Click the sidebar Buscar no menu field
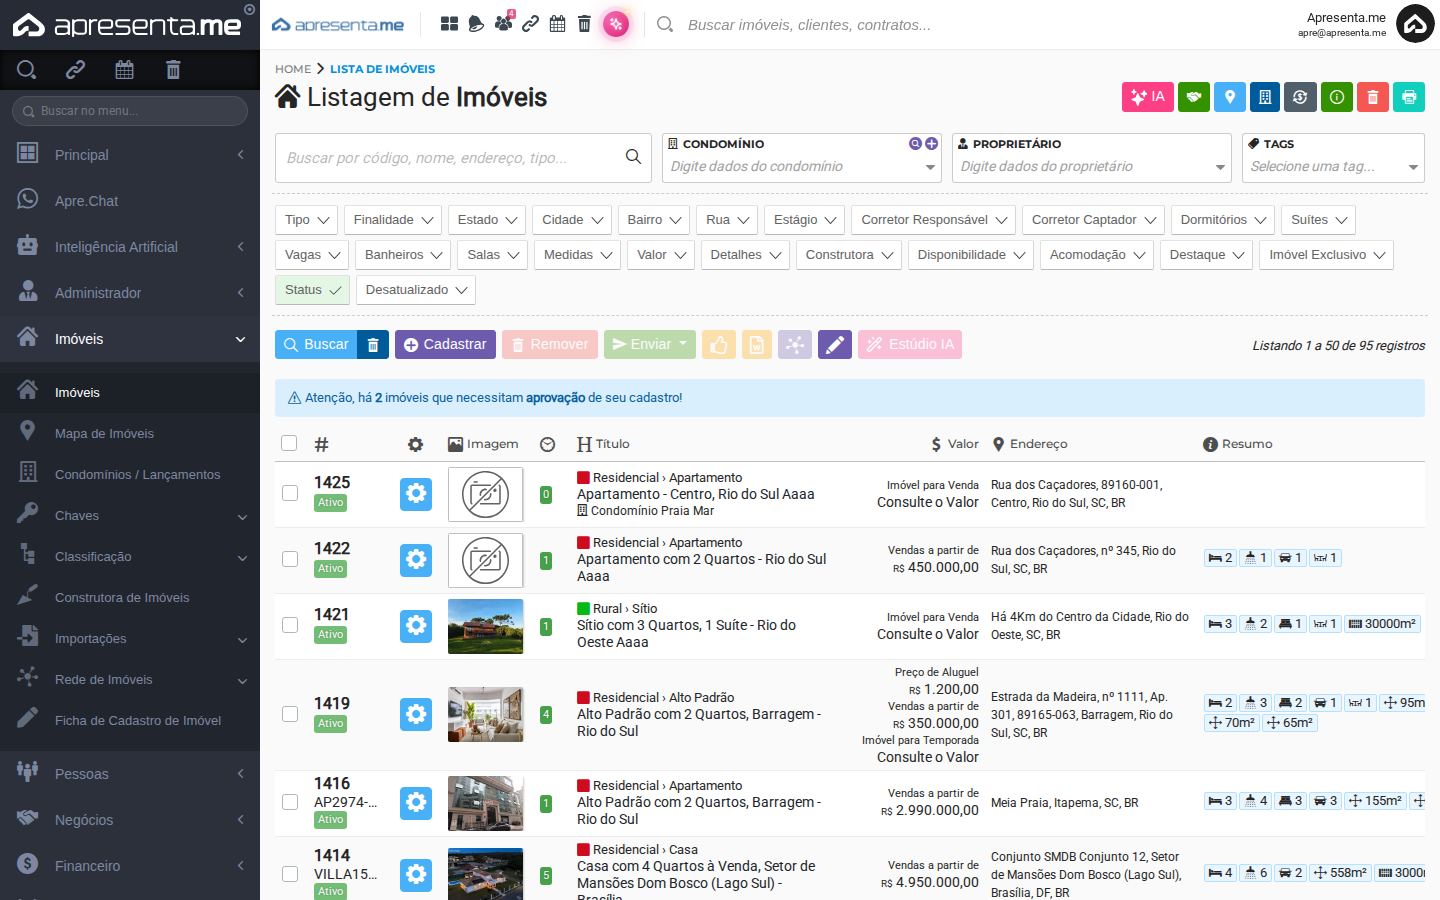The image size is (1440, 900). [x=130, y=111]
